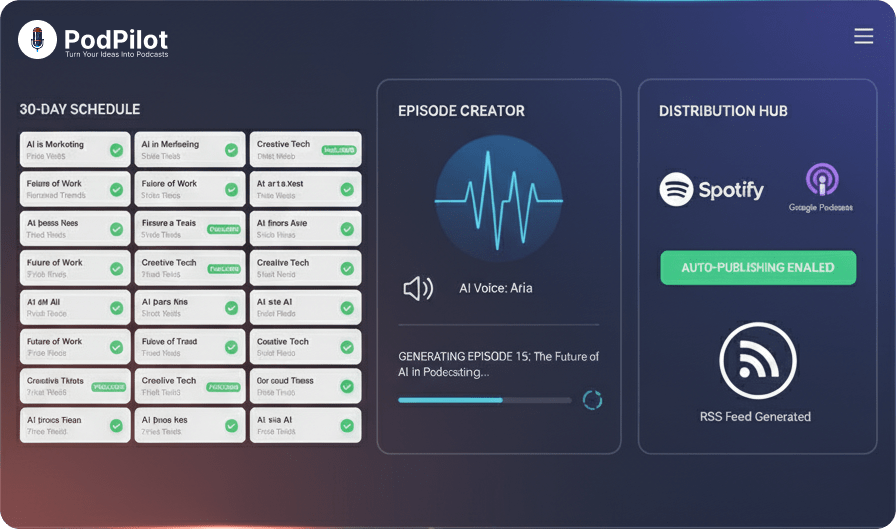
Task: Click the Distribution Hub heading
Action: [723, 111]
